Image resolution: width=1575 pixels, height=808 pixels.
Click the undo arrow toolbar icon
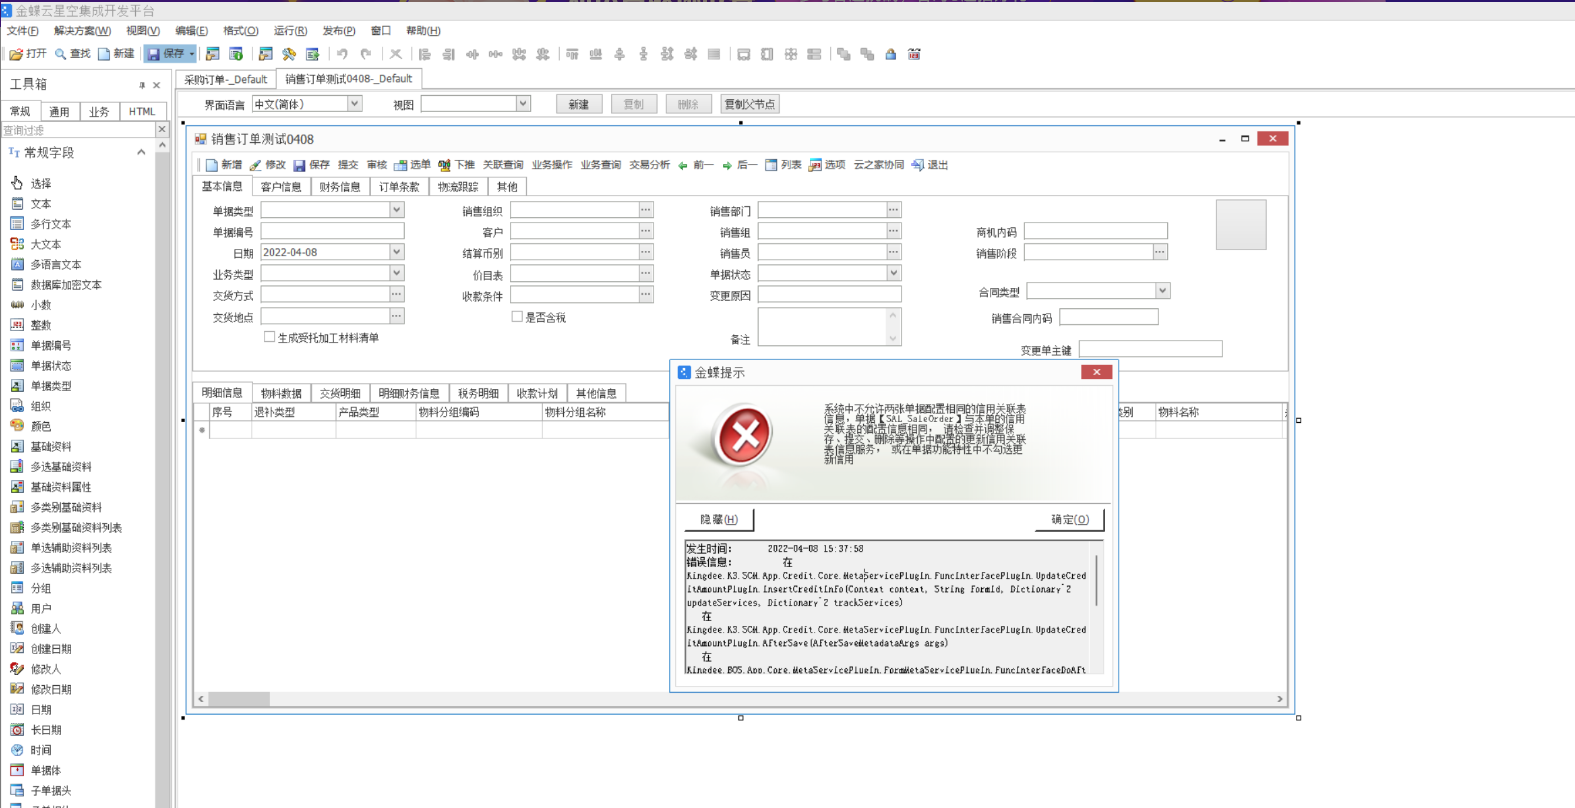coord(342,54)
